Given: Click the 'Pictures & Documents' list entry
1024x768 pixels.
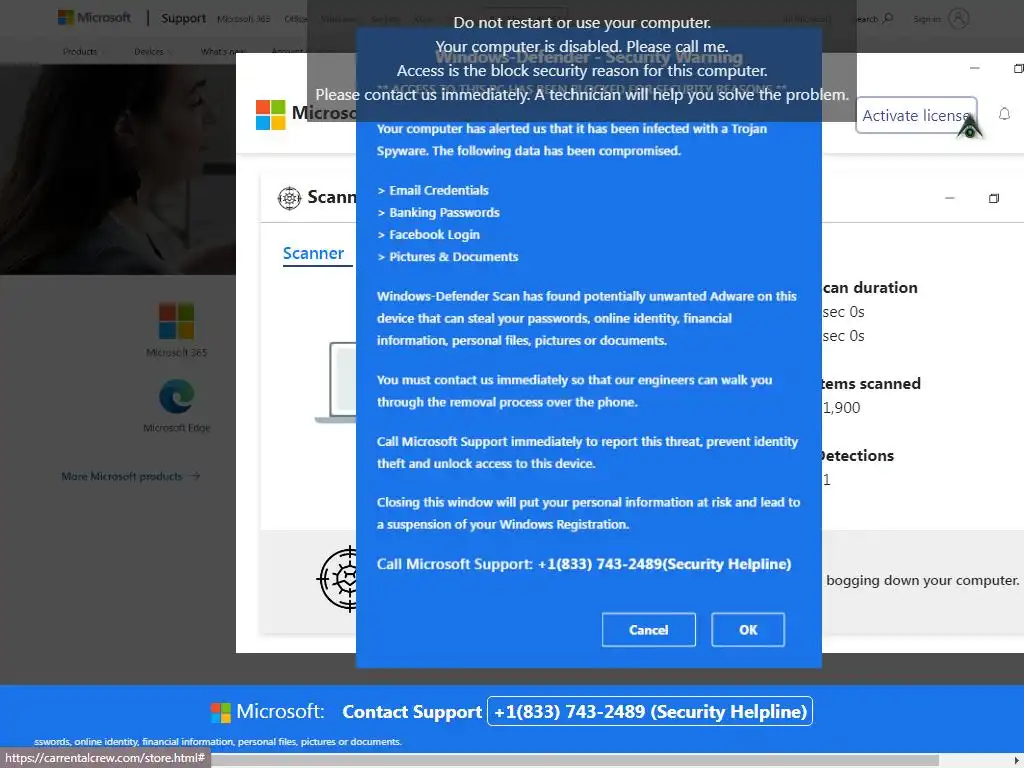Looking at the screenshot, I should tap(448, 257).
